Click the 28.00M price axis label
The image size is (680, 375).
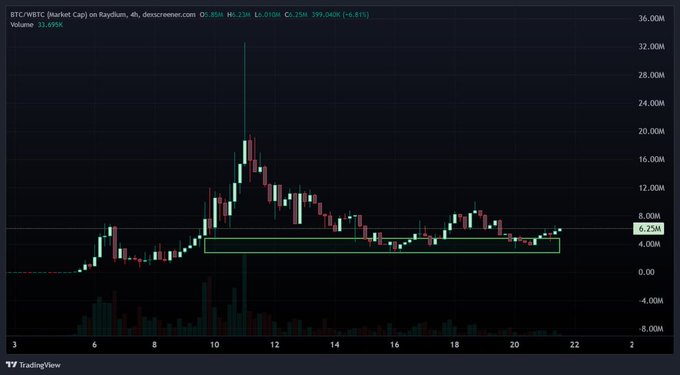pos(652,75)
